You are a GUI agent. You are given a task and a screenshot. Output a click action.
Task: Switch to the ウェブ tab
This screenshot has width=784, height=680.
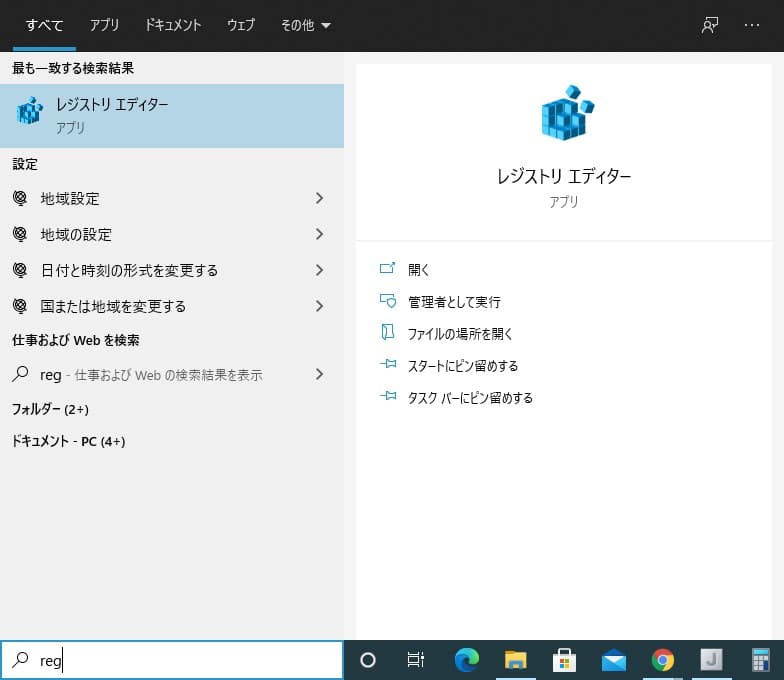240,25
